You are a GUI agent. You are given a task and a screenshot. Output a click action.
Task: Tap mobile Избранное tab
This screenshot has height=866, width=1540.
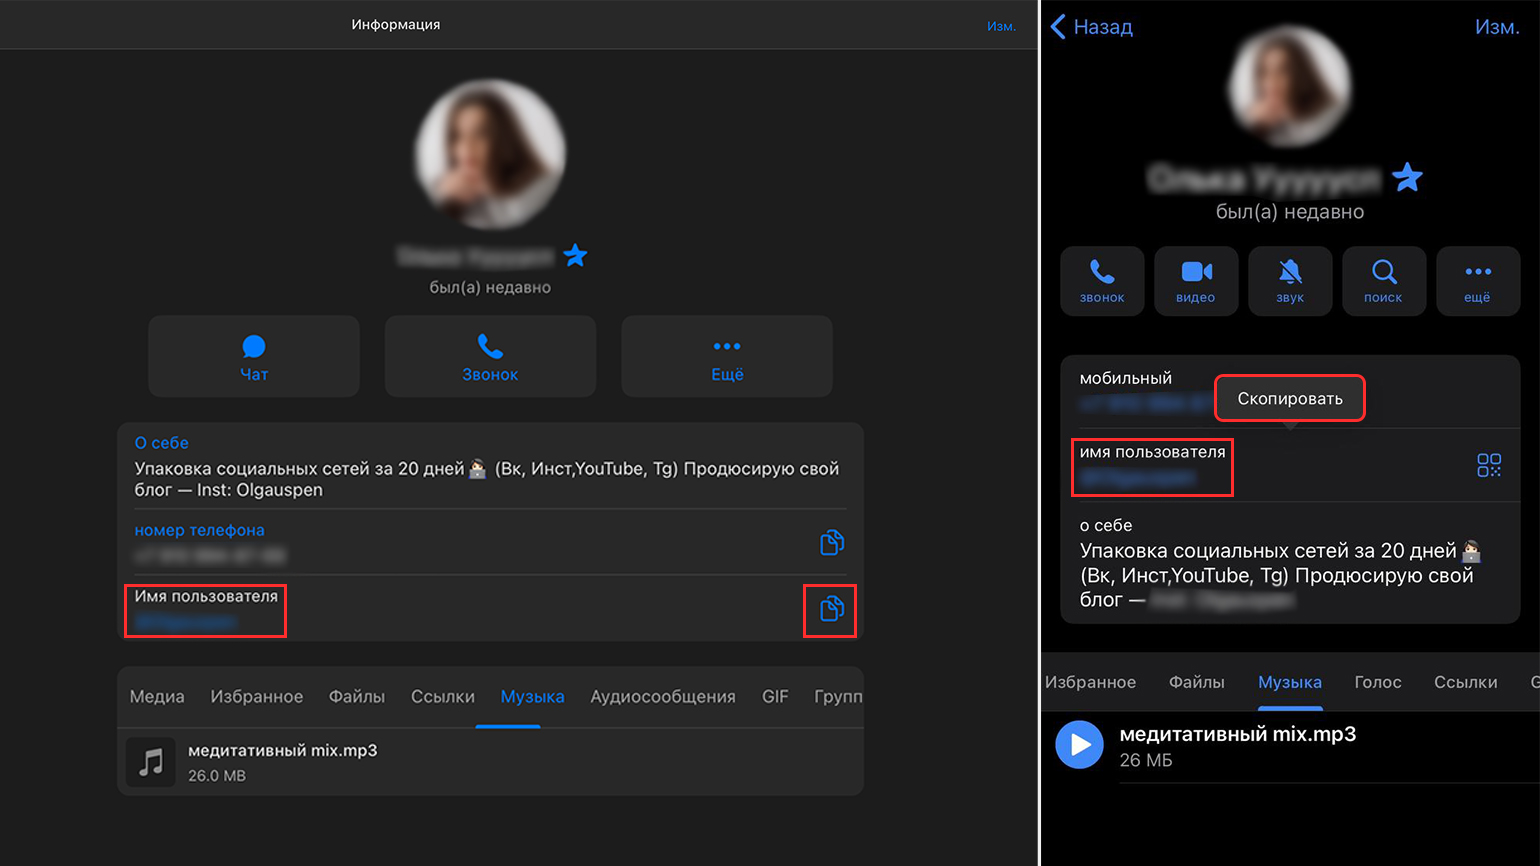(x=1090, y=682)
